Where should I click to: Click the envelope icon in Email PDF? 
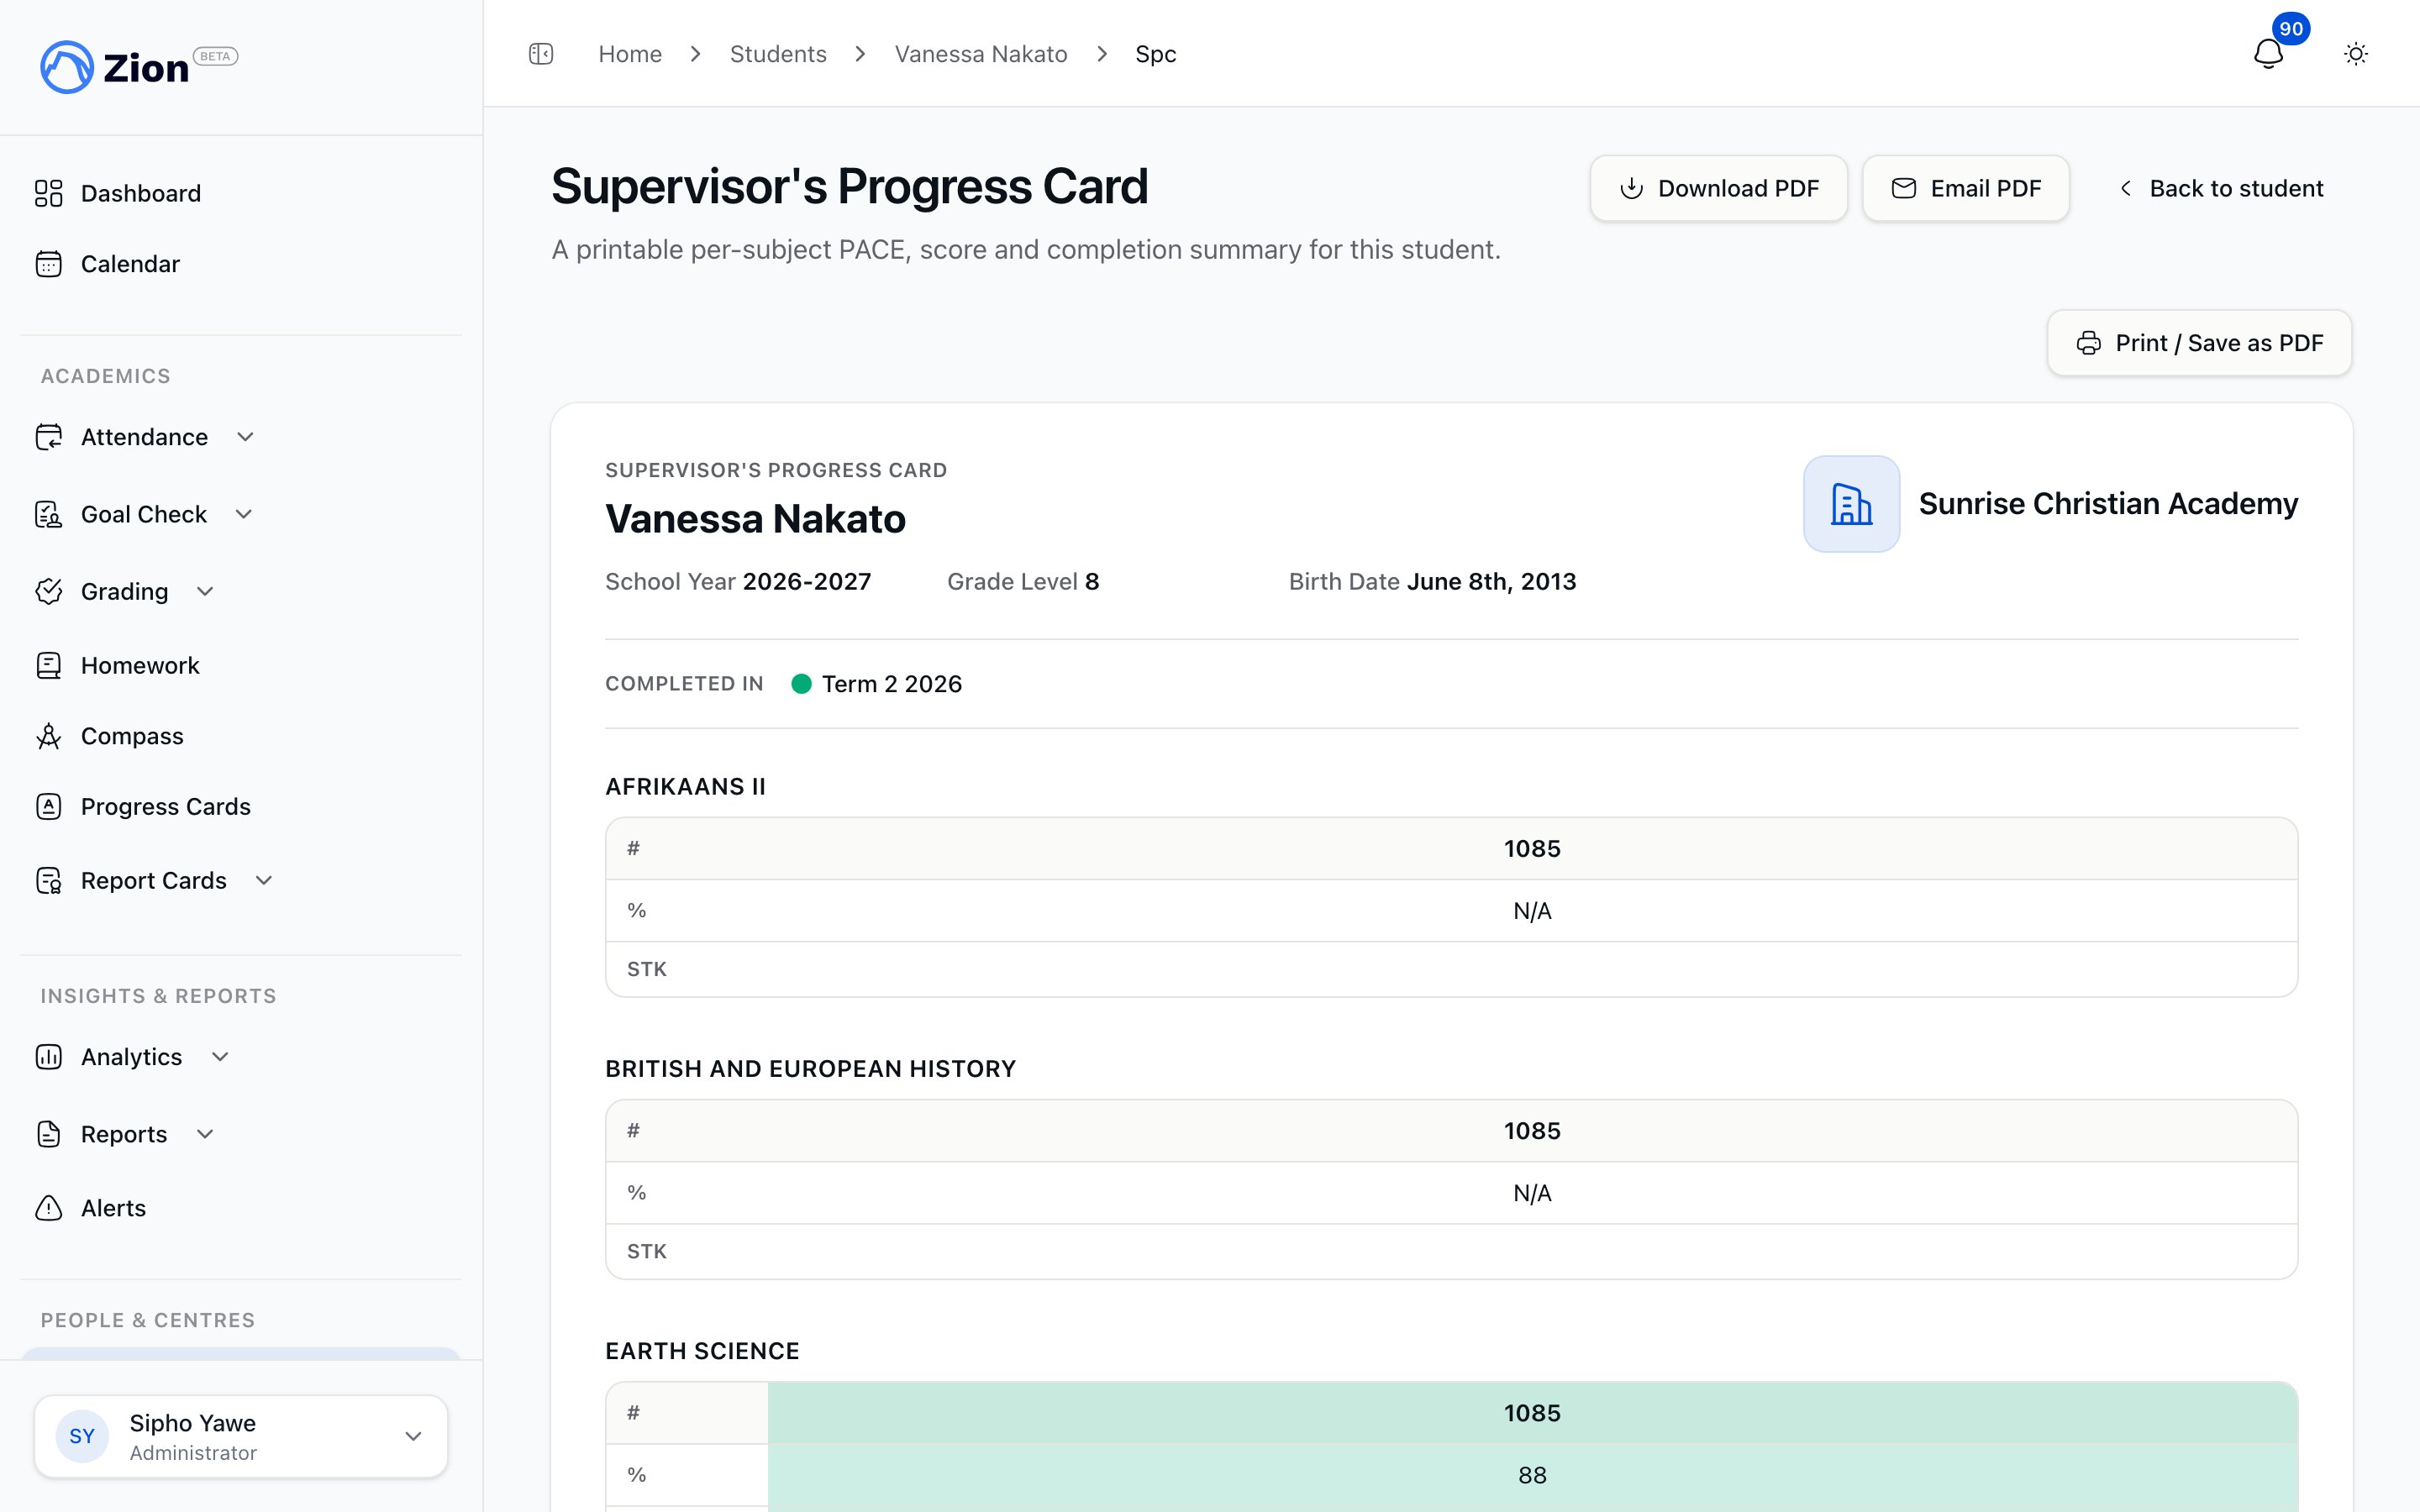pyautogui.click(x=1904, y=188)
